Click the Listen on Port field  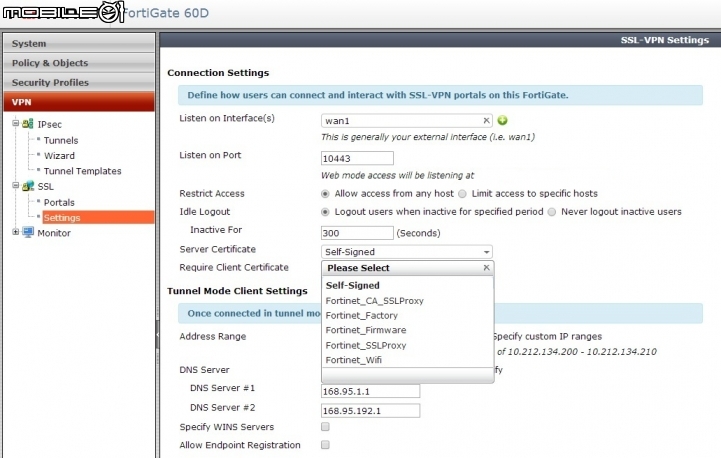pyautogui.click(x=357, y=158)
